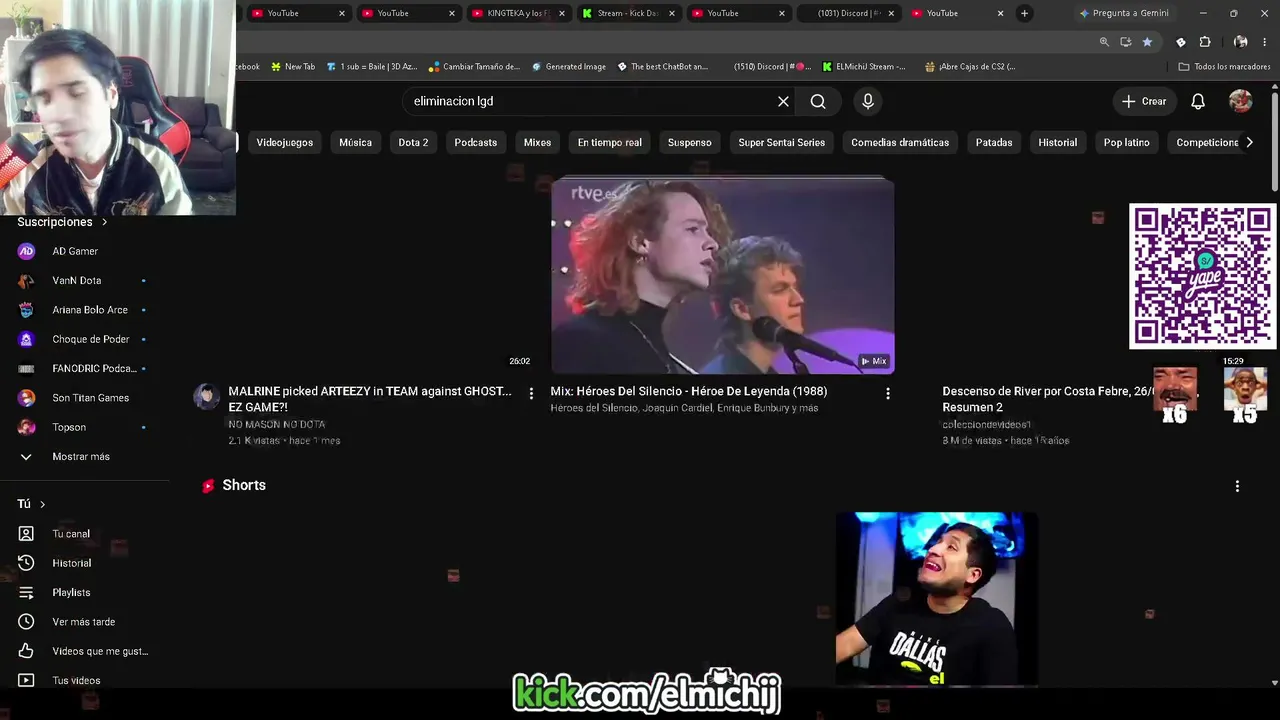Select the Videojuegos filter chip
Viewport: 1280px width, 720px height.
[285, 142]
